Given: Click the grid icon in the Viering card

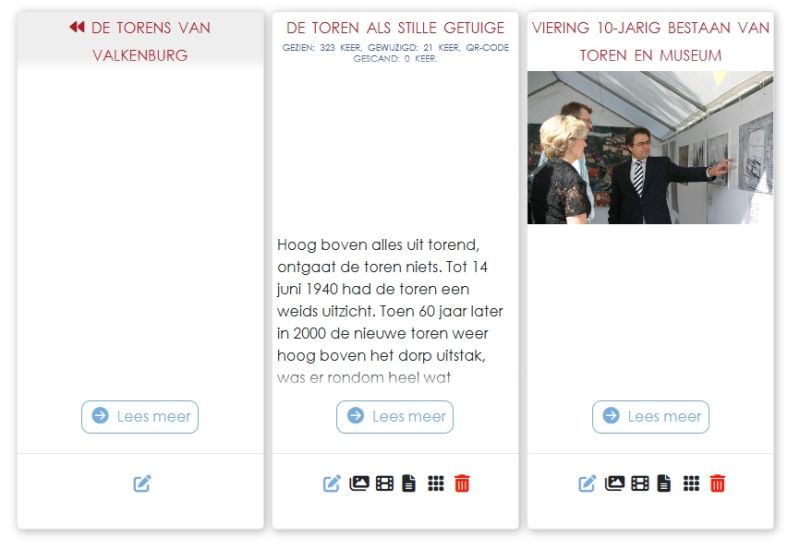Looking at the screenshot, I should (x=691, y=483).
